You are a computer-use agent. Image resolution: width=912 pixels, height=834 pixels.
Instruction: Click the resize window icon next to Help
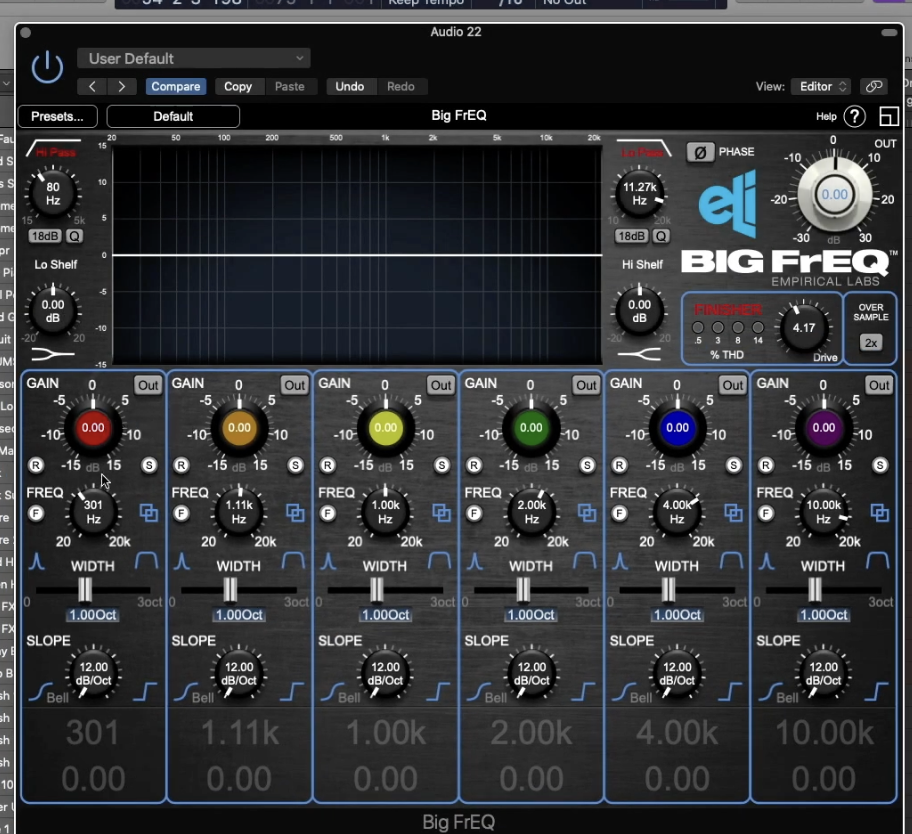(889, 117)
